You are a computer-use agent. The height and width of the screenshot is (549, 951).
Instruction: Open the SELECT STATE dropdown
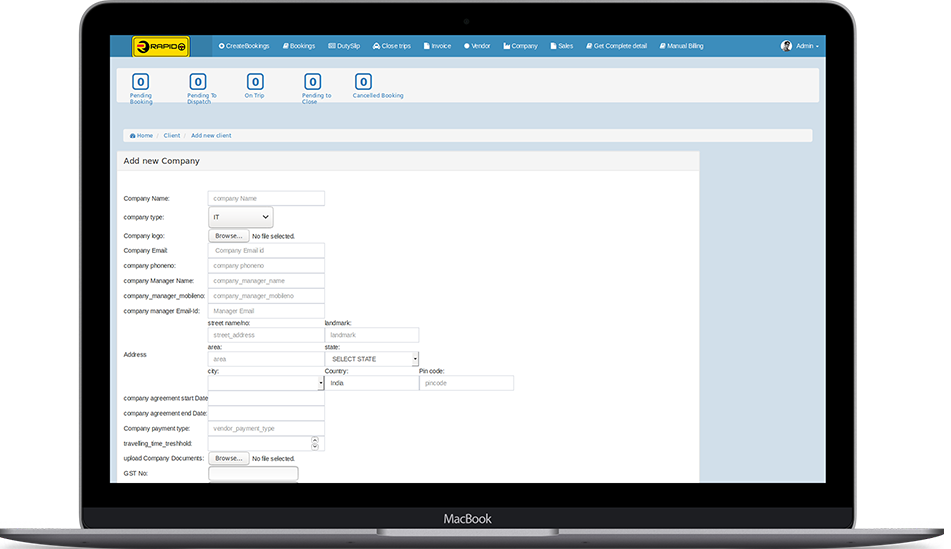point(371,359)
